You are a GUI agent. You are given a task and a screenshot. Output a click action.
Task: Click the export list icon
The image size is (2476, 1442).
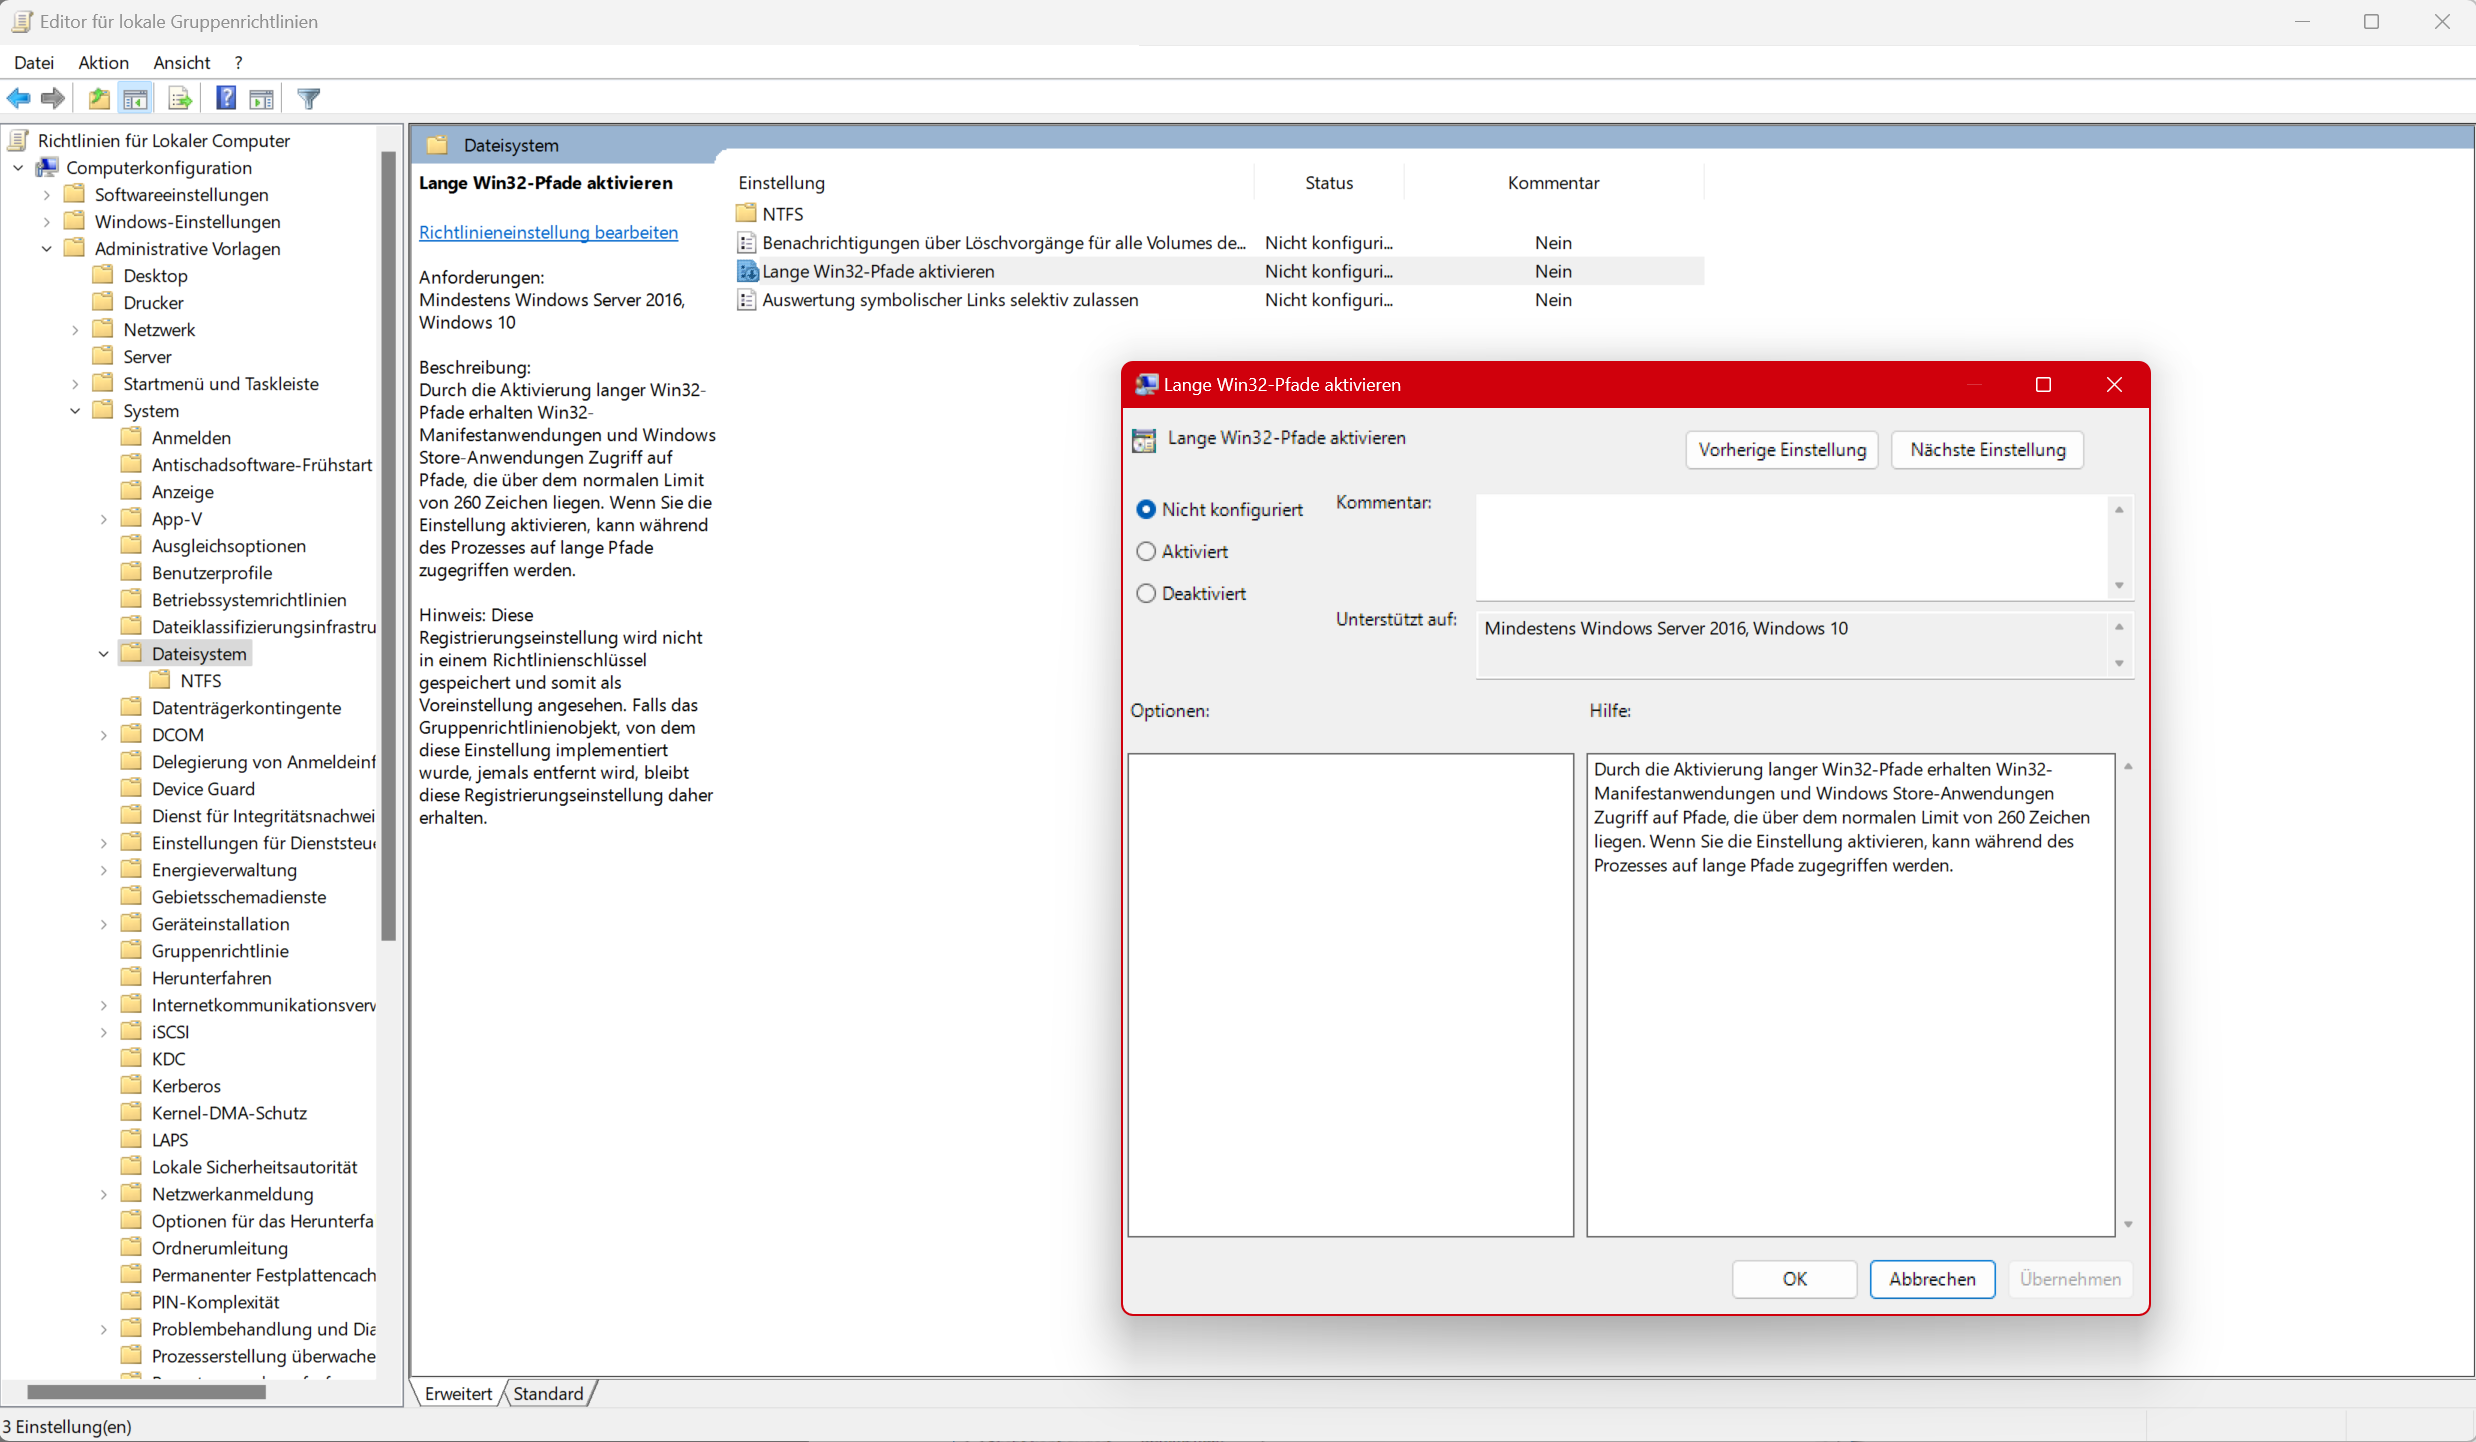tap(180, 98)
